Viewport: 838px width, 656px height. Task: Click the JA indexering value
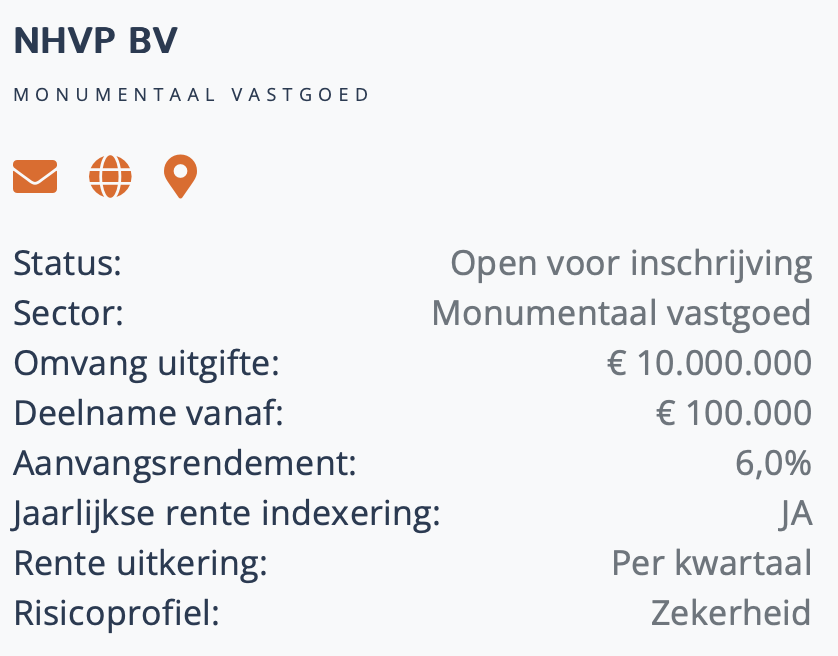[x=795, y=513]
